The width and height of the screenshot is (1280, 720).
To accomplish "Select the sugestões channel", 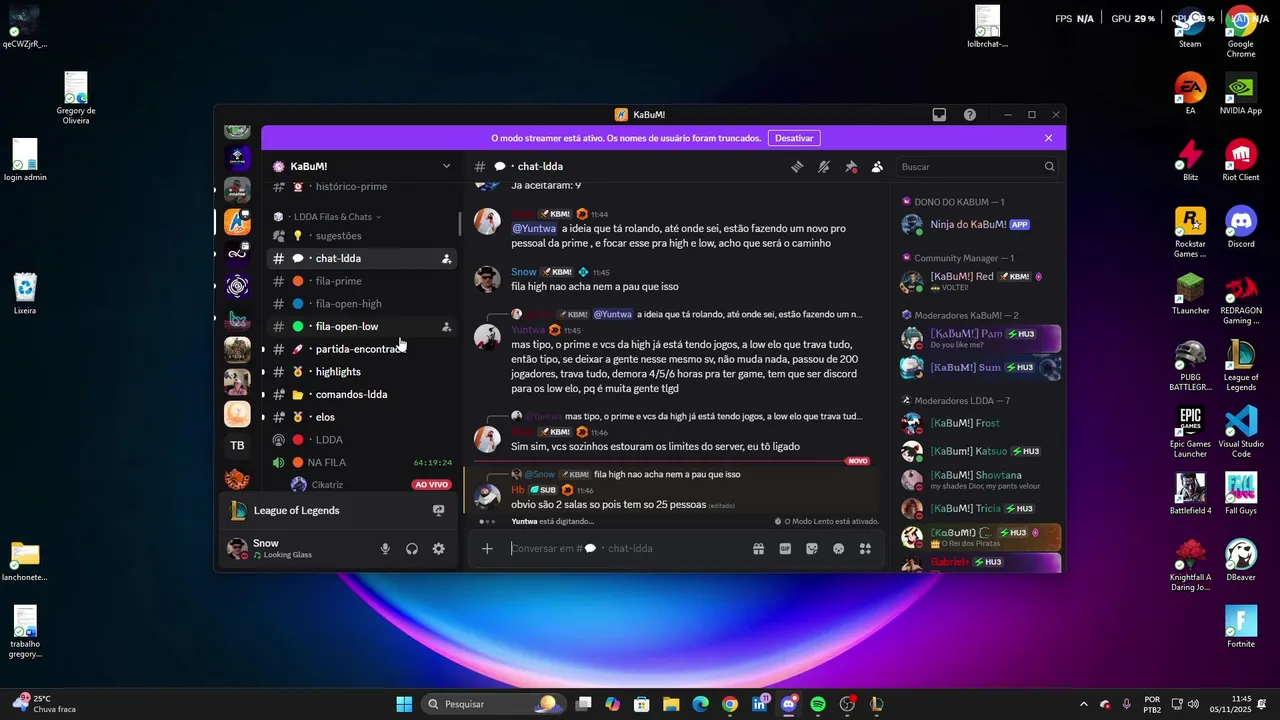I will pos(362,236).
